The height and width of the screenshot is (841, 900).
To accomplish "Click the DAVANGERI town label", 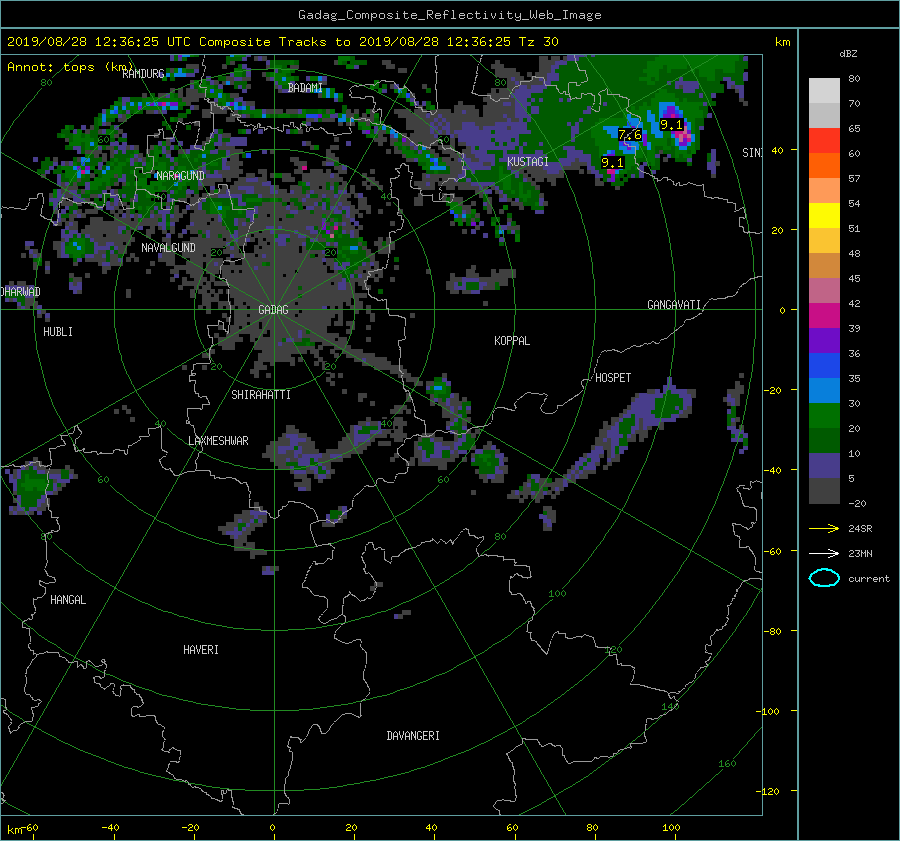I will click(413, 736).
